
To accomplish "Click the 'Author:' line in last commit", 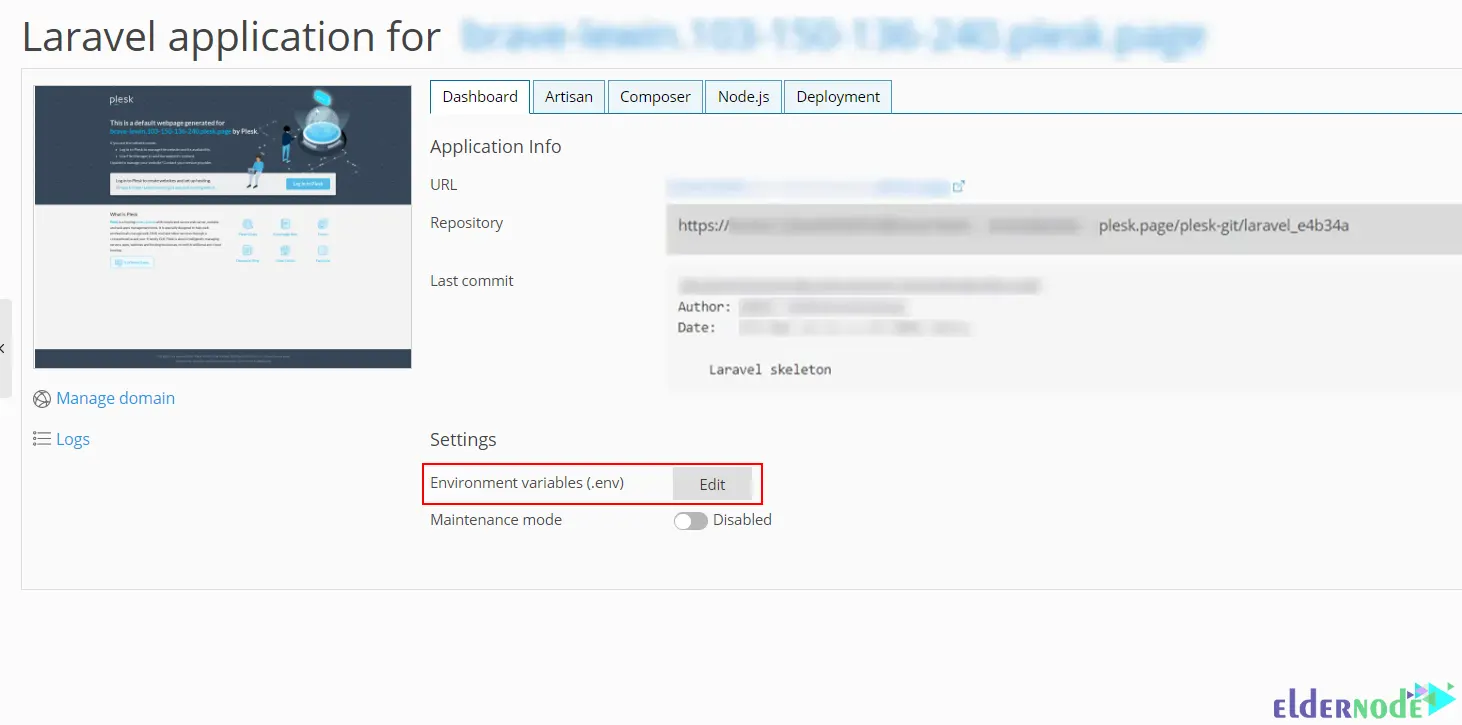I will [791, 307].
